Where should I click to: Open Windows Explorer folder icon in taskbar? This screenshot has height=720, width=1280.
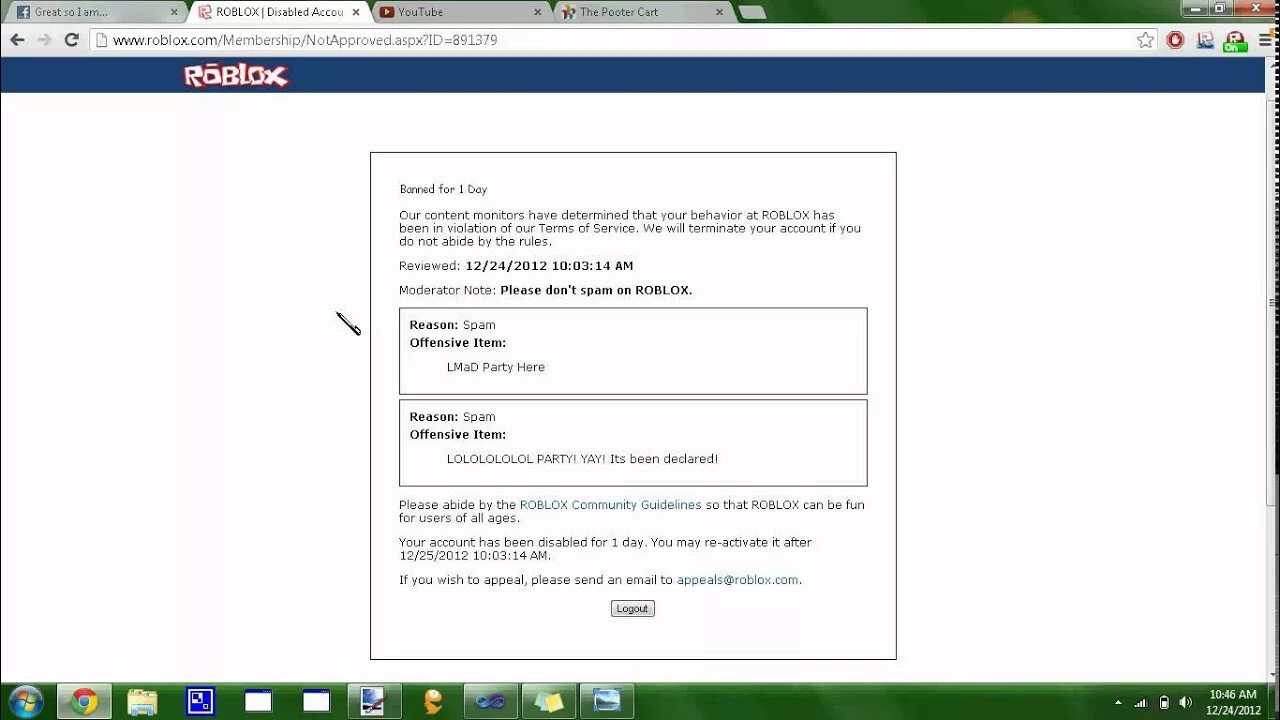(x=142, y=701)
